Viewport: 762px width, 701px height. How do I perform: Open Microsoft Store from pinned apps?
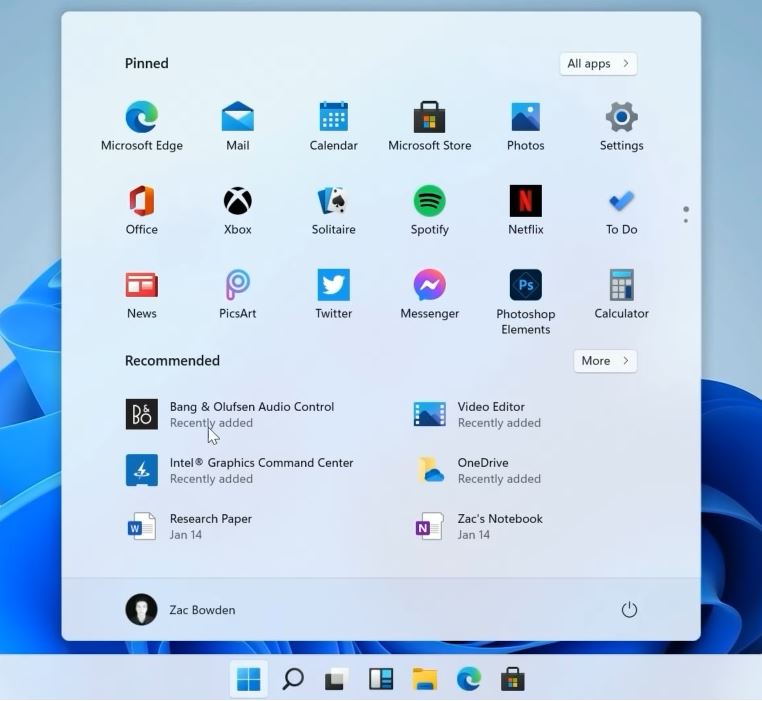coord(430,126)
